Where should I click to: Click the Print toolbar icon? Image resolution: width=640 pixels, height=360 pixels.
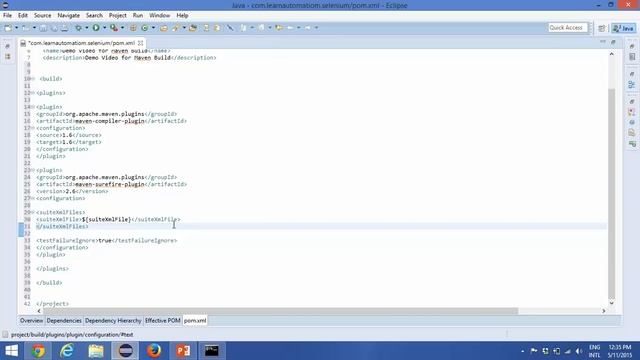64,28
